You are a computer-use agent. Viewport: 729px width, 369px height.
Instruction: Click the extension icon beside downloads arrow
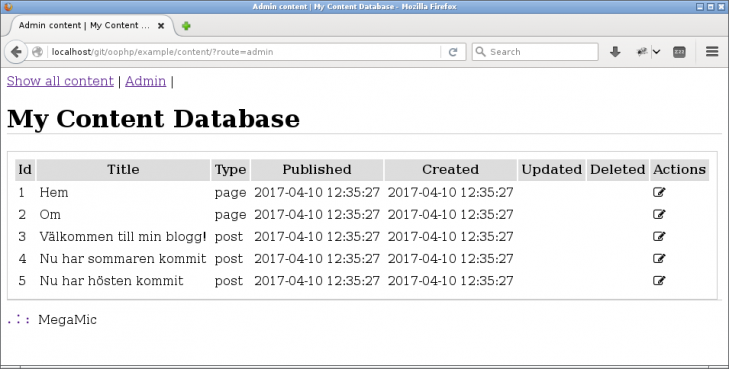click(642, 52)
